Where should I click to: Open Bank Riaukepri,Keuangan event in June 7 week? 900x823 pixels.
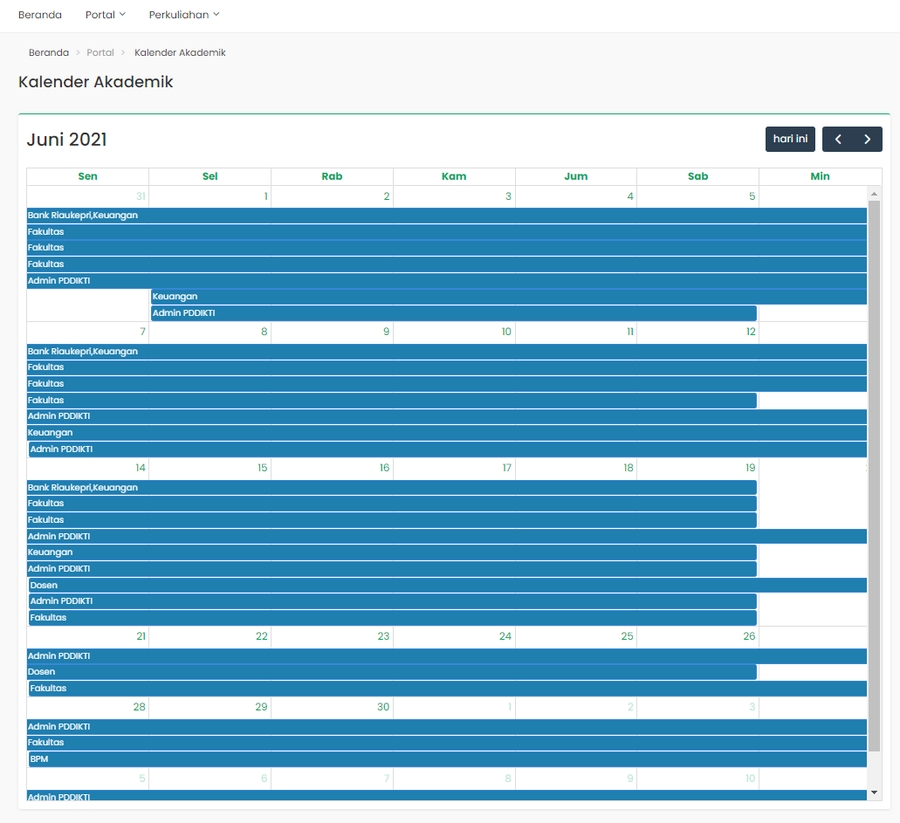[x=446, y=351]
